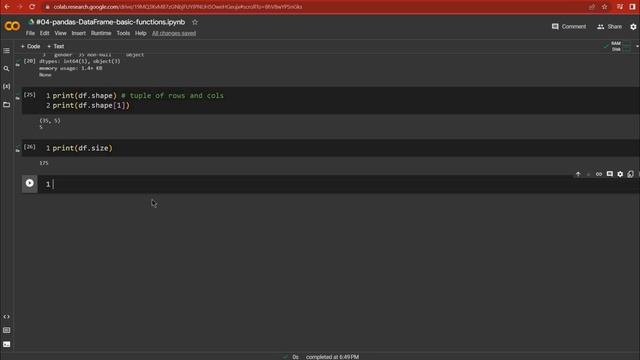Copy link to the active cell

pos(599,174)
